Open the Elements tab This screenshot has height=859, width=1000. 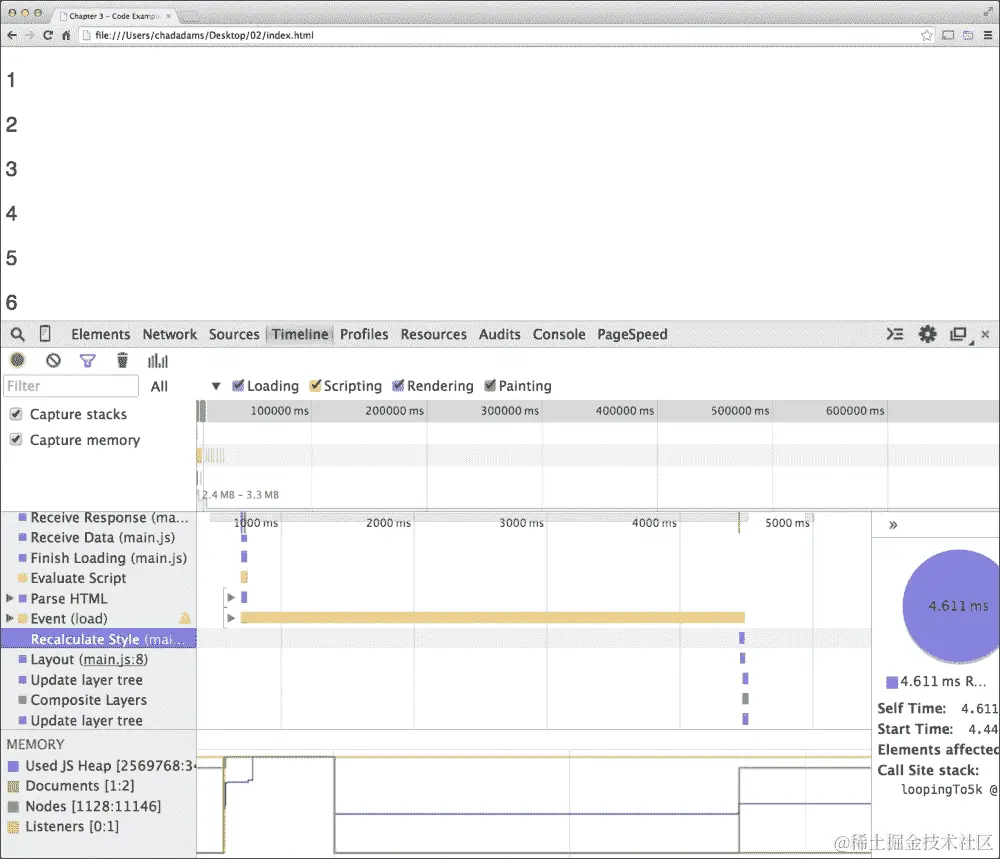pyautogui.click(x=100, y=334)
